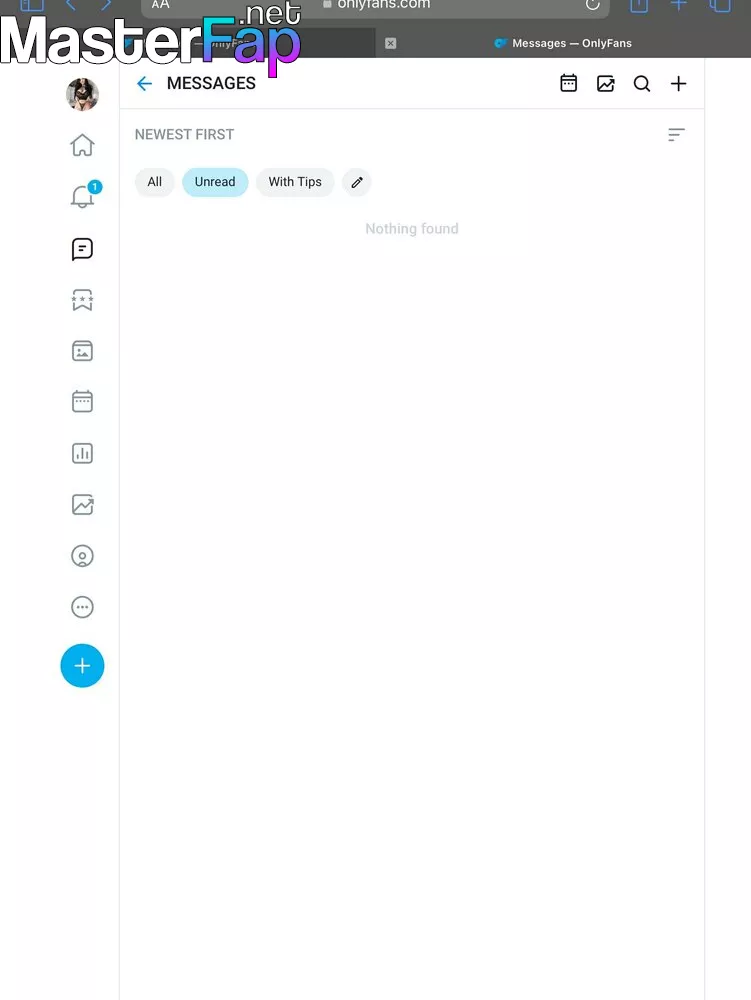Open the Home icon in sidebar
The image size is (751, 1000).
coord(82,145)
